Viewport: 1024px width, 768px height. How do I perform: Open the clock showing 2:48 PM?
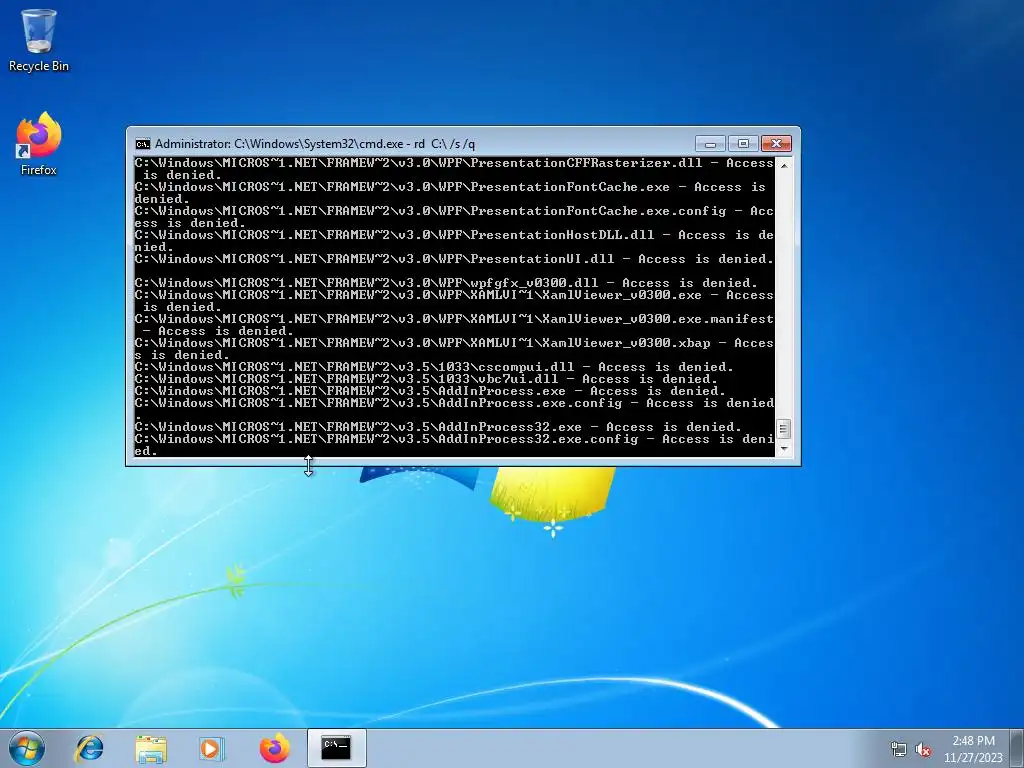click(973, 741)
